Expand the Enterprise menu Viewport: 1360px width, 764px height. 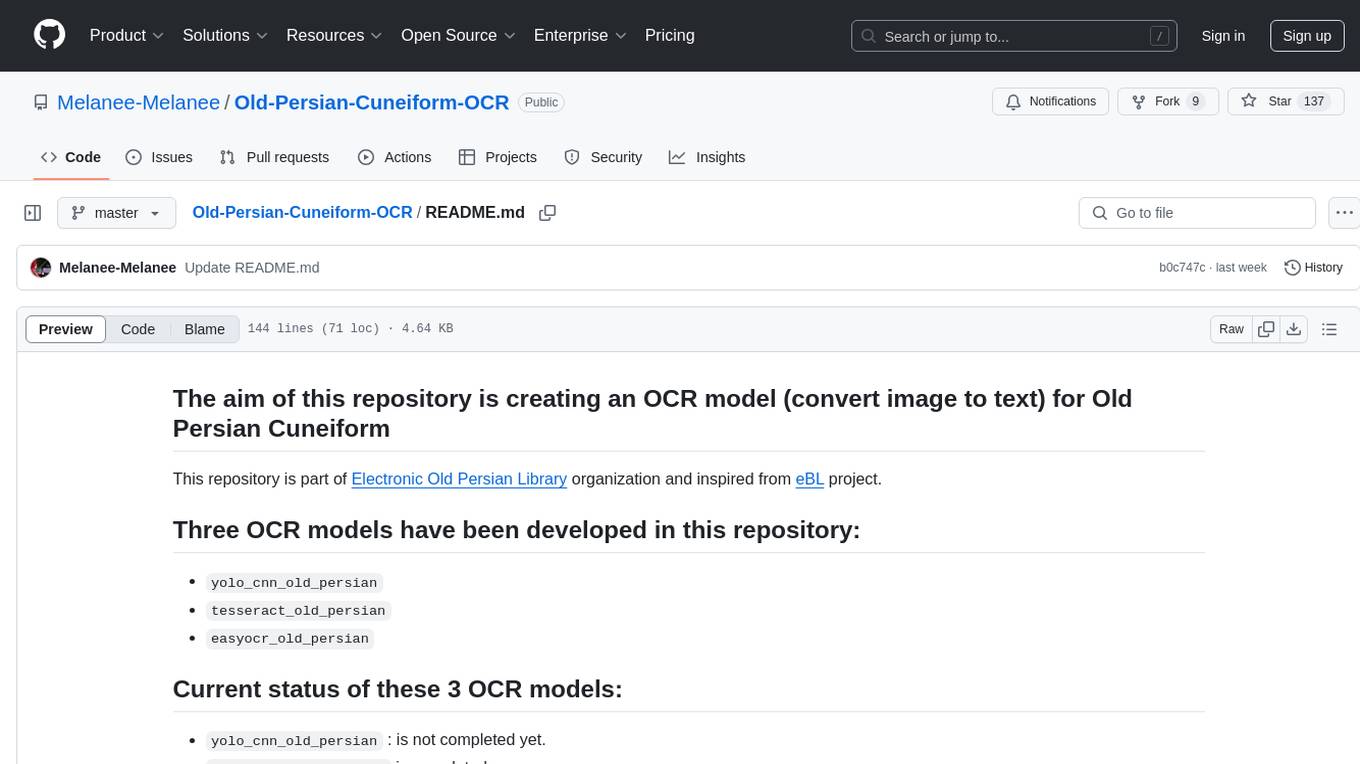(580, 35)
